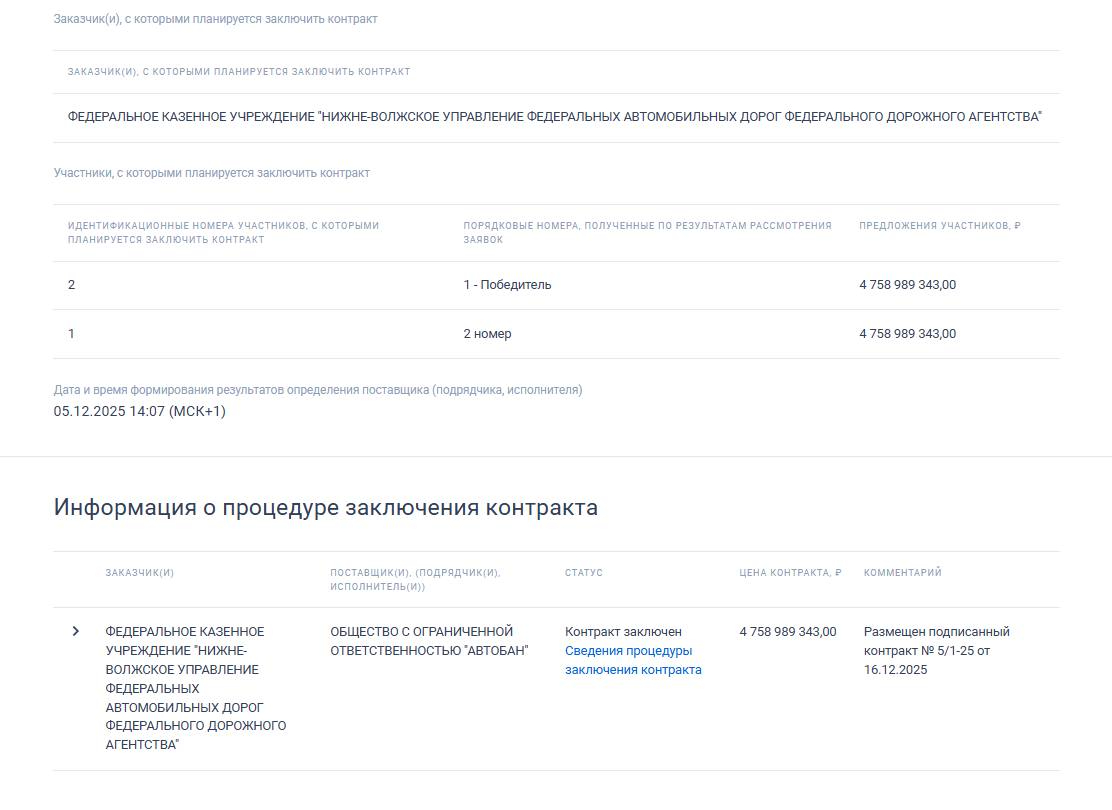The image size is (1112, 810).
Task: Click the "Поставщик(и), (подрядчик(и), исполнитель(и))" column header
Action: pyautogui.click(x=415, y=579)
